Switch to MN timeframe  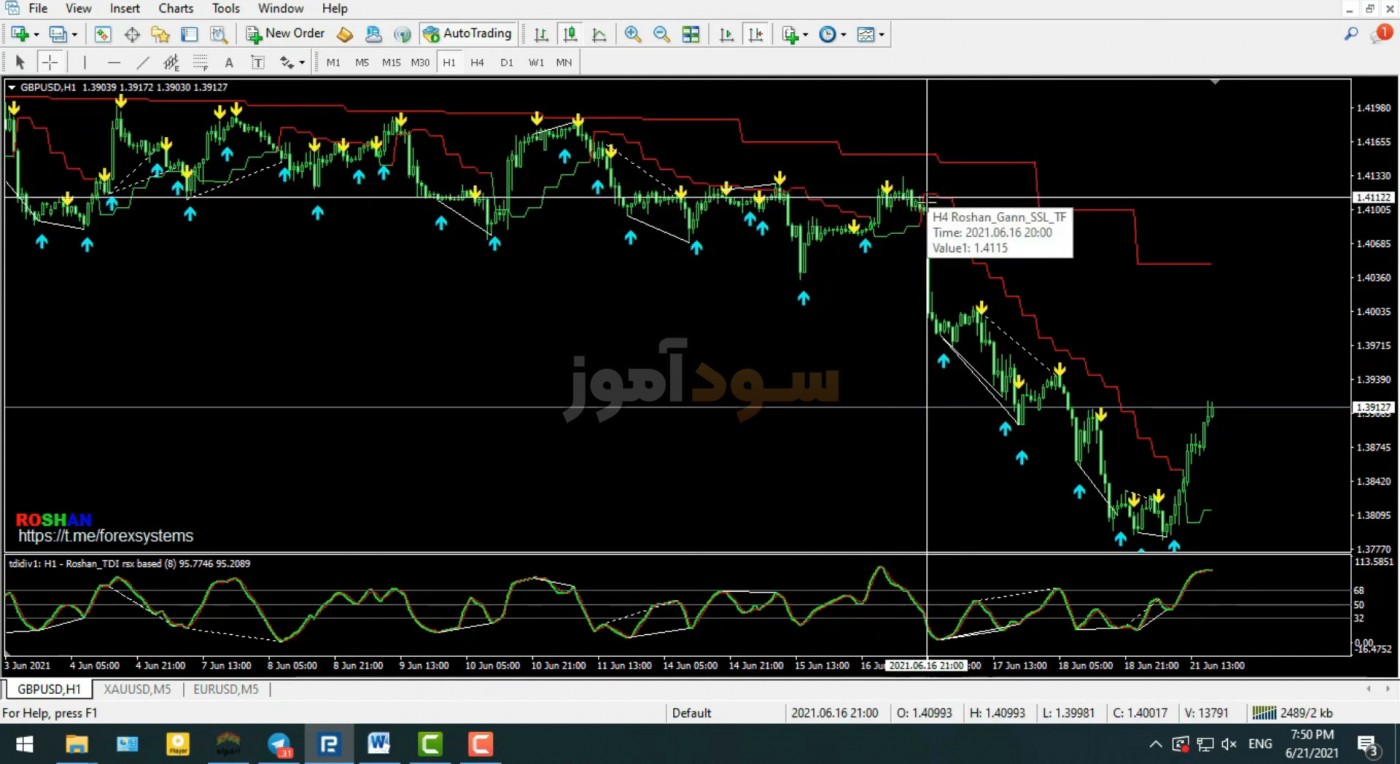pos(564,62)
